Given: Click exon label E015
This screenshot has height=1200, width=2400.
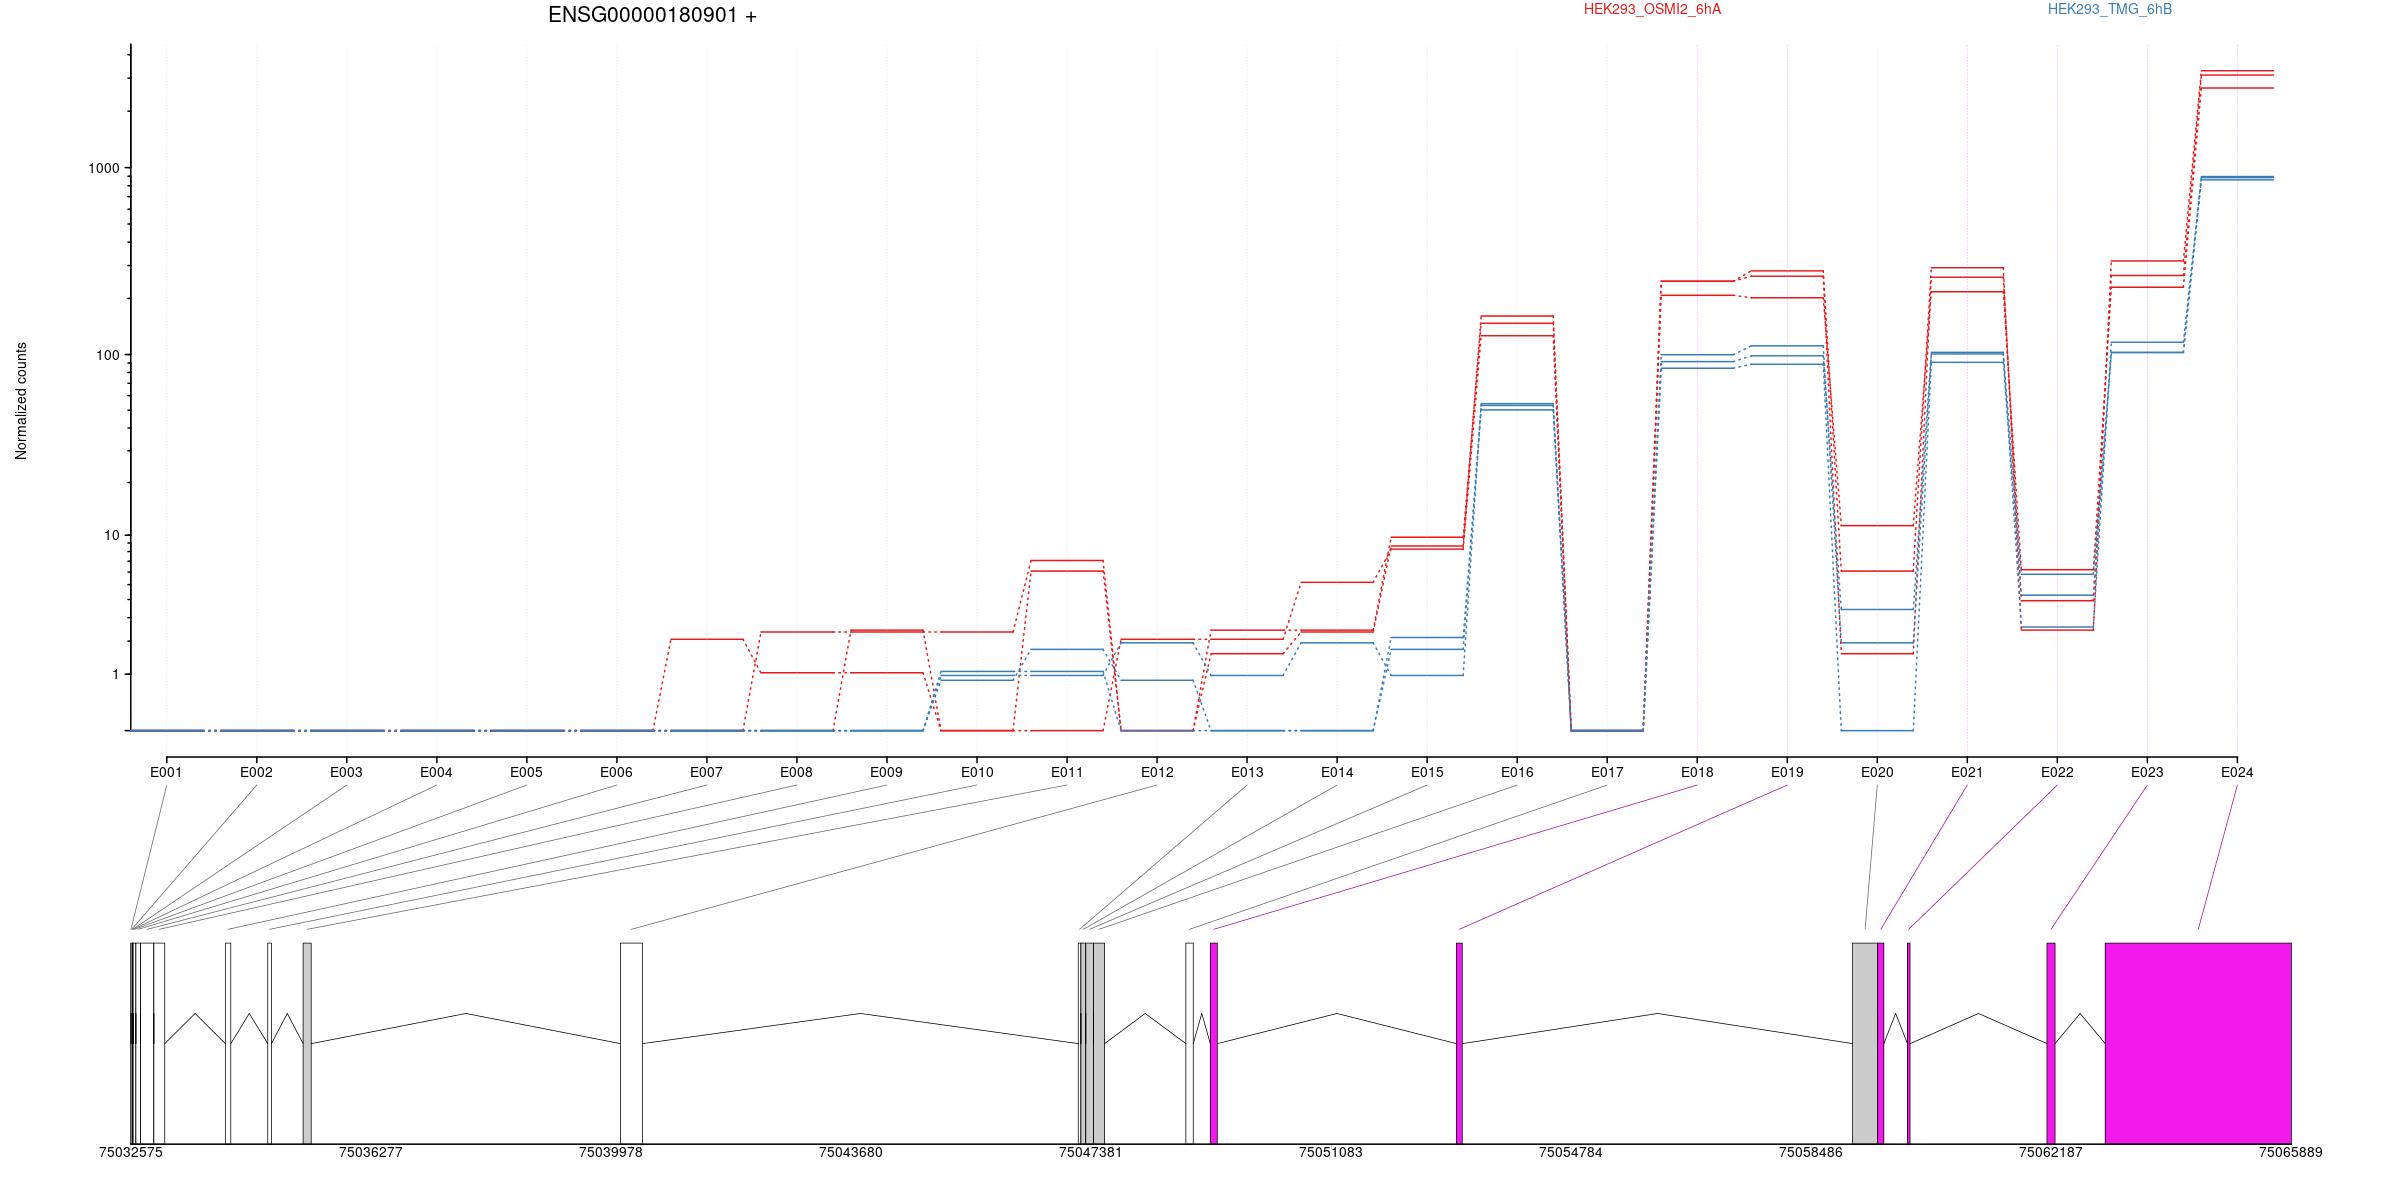Looking at the screenshot, I should tap(1427, 772).
